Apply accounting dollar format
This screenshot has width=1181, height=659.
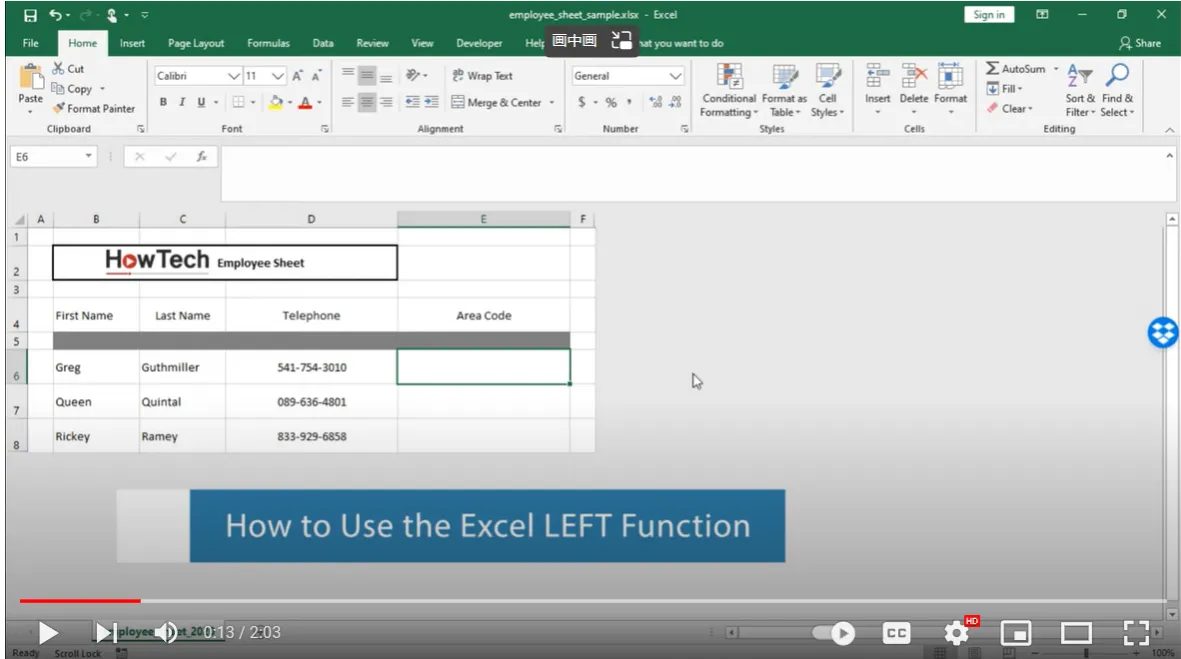click(x=581, y=102)
